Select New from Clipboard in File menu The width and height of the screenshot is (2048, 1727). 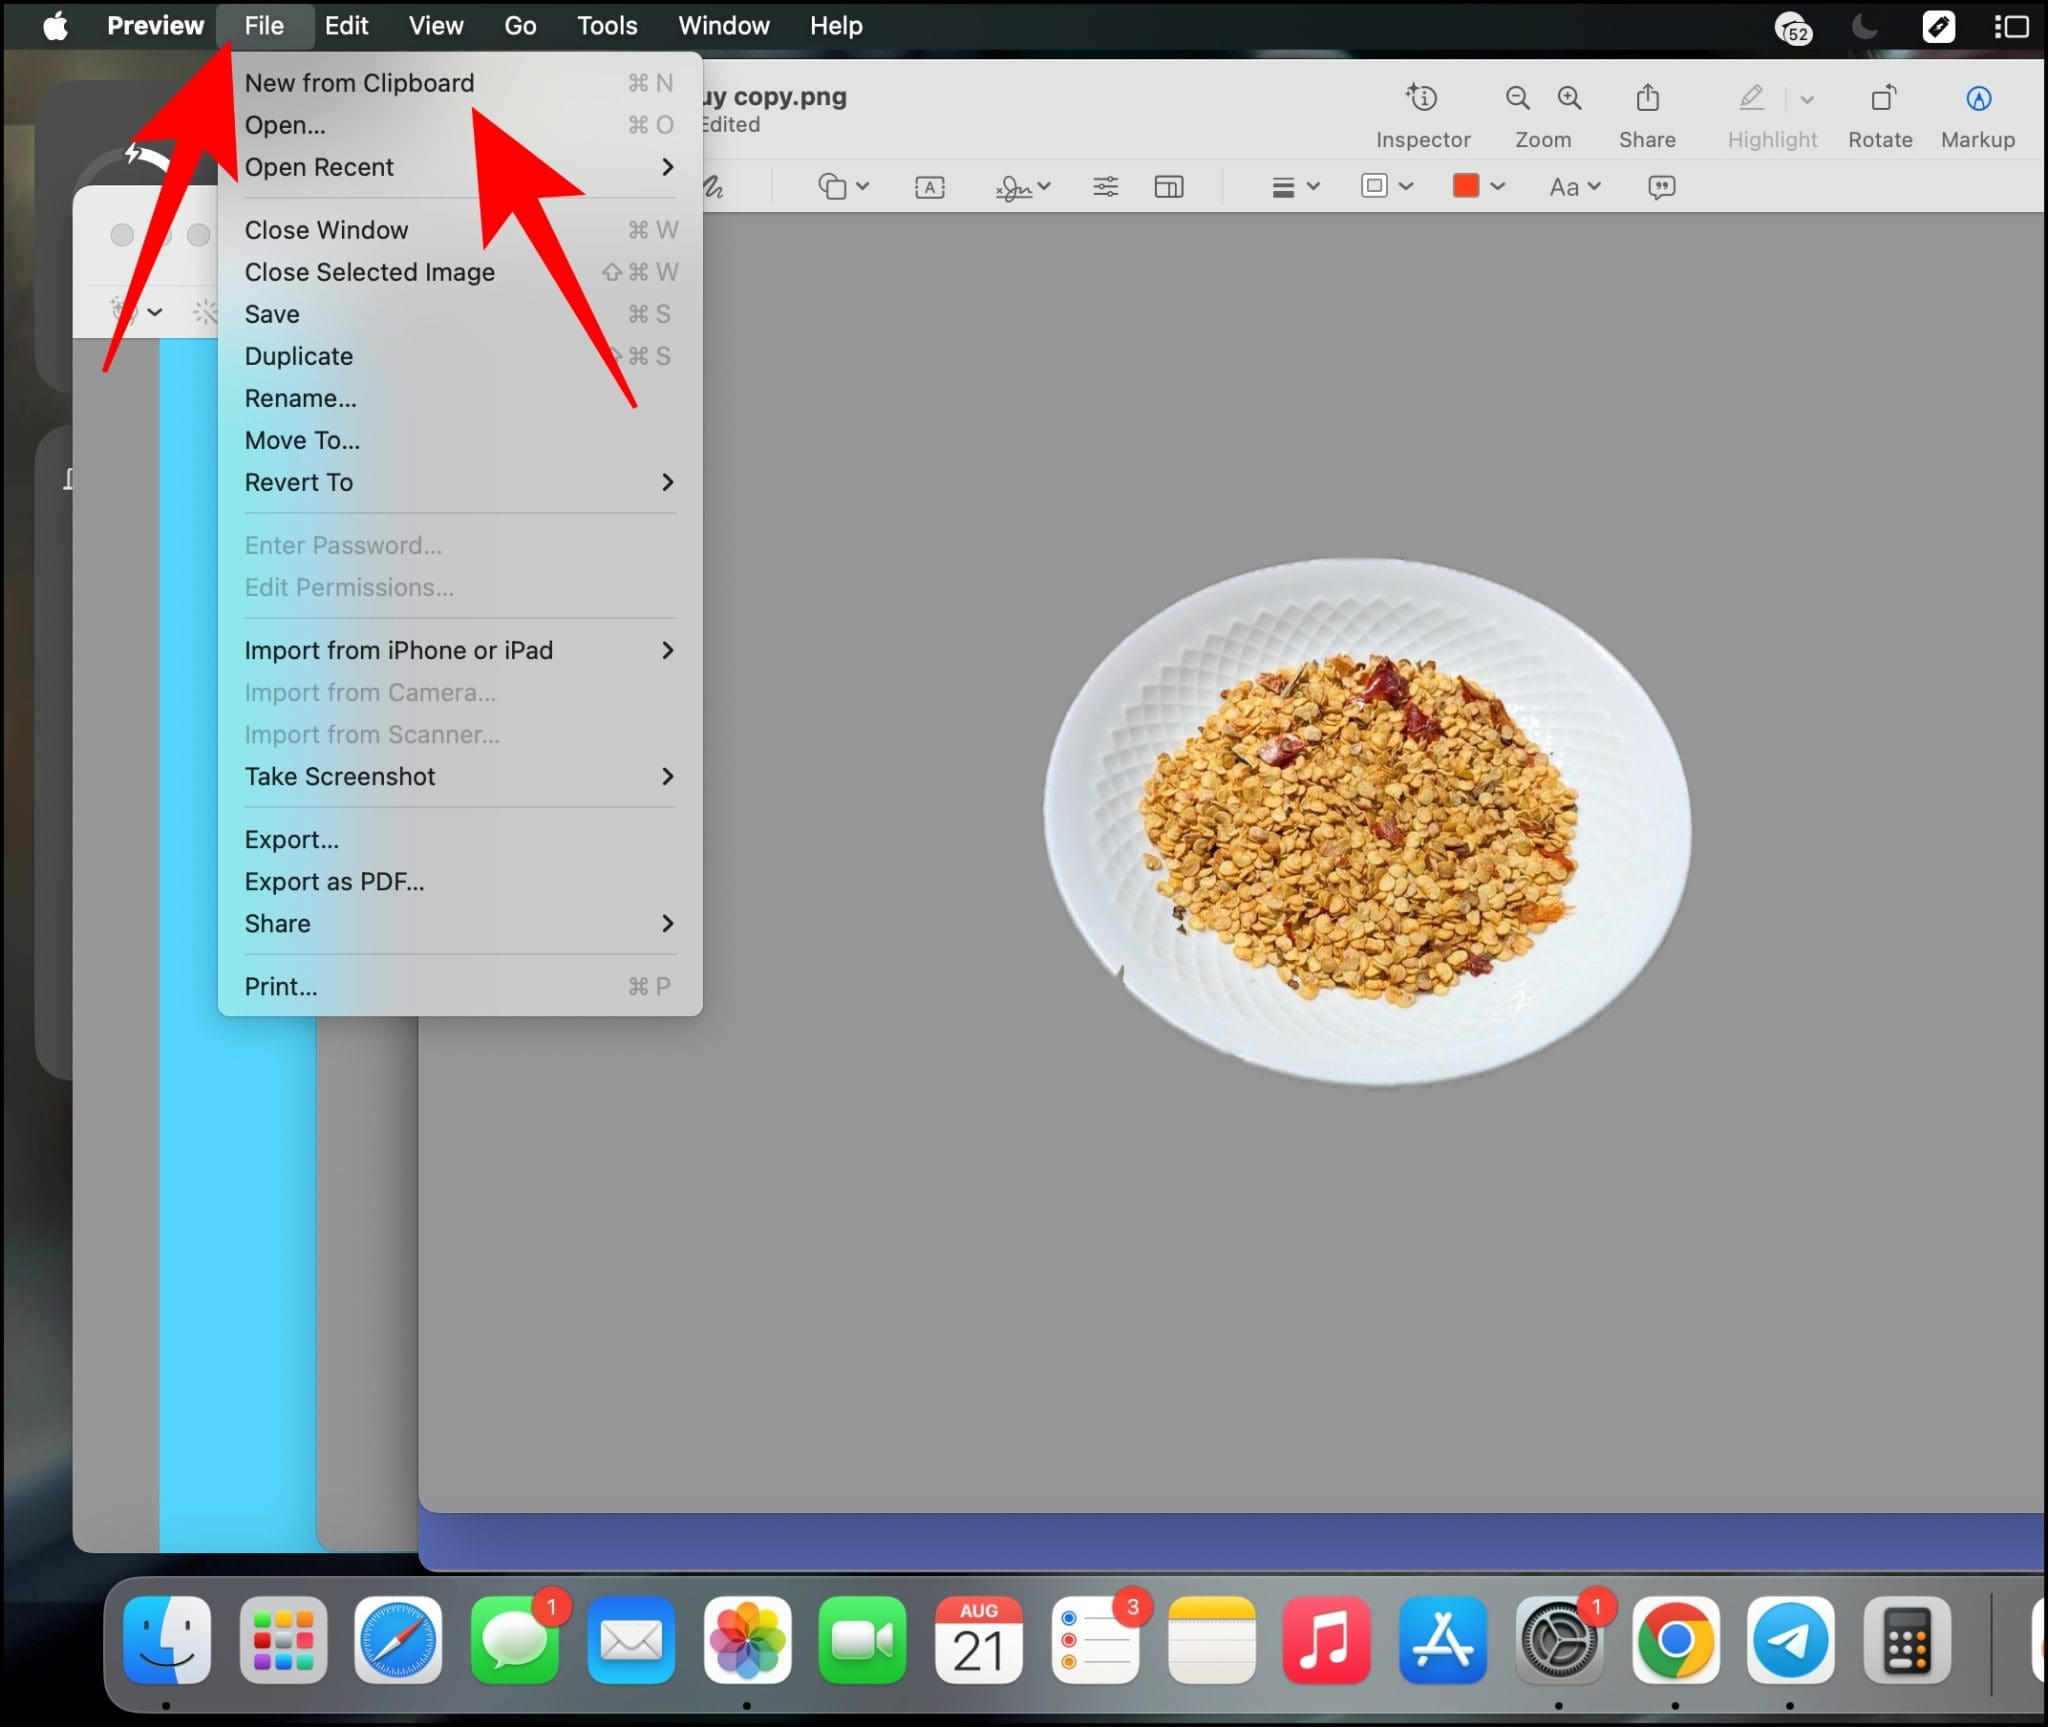[x=359, y=83]
